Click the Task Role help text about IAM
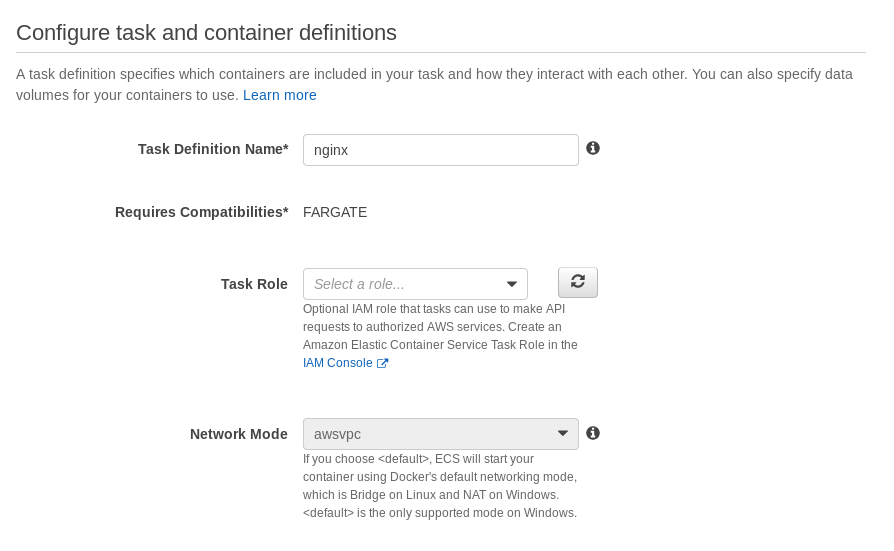Image resolution: width=894 pixels, height=551 pixels. (x=440, y=327)
